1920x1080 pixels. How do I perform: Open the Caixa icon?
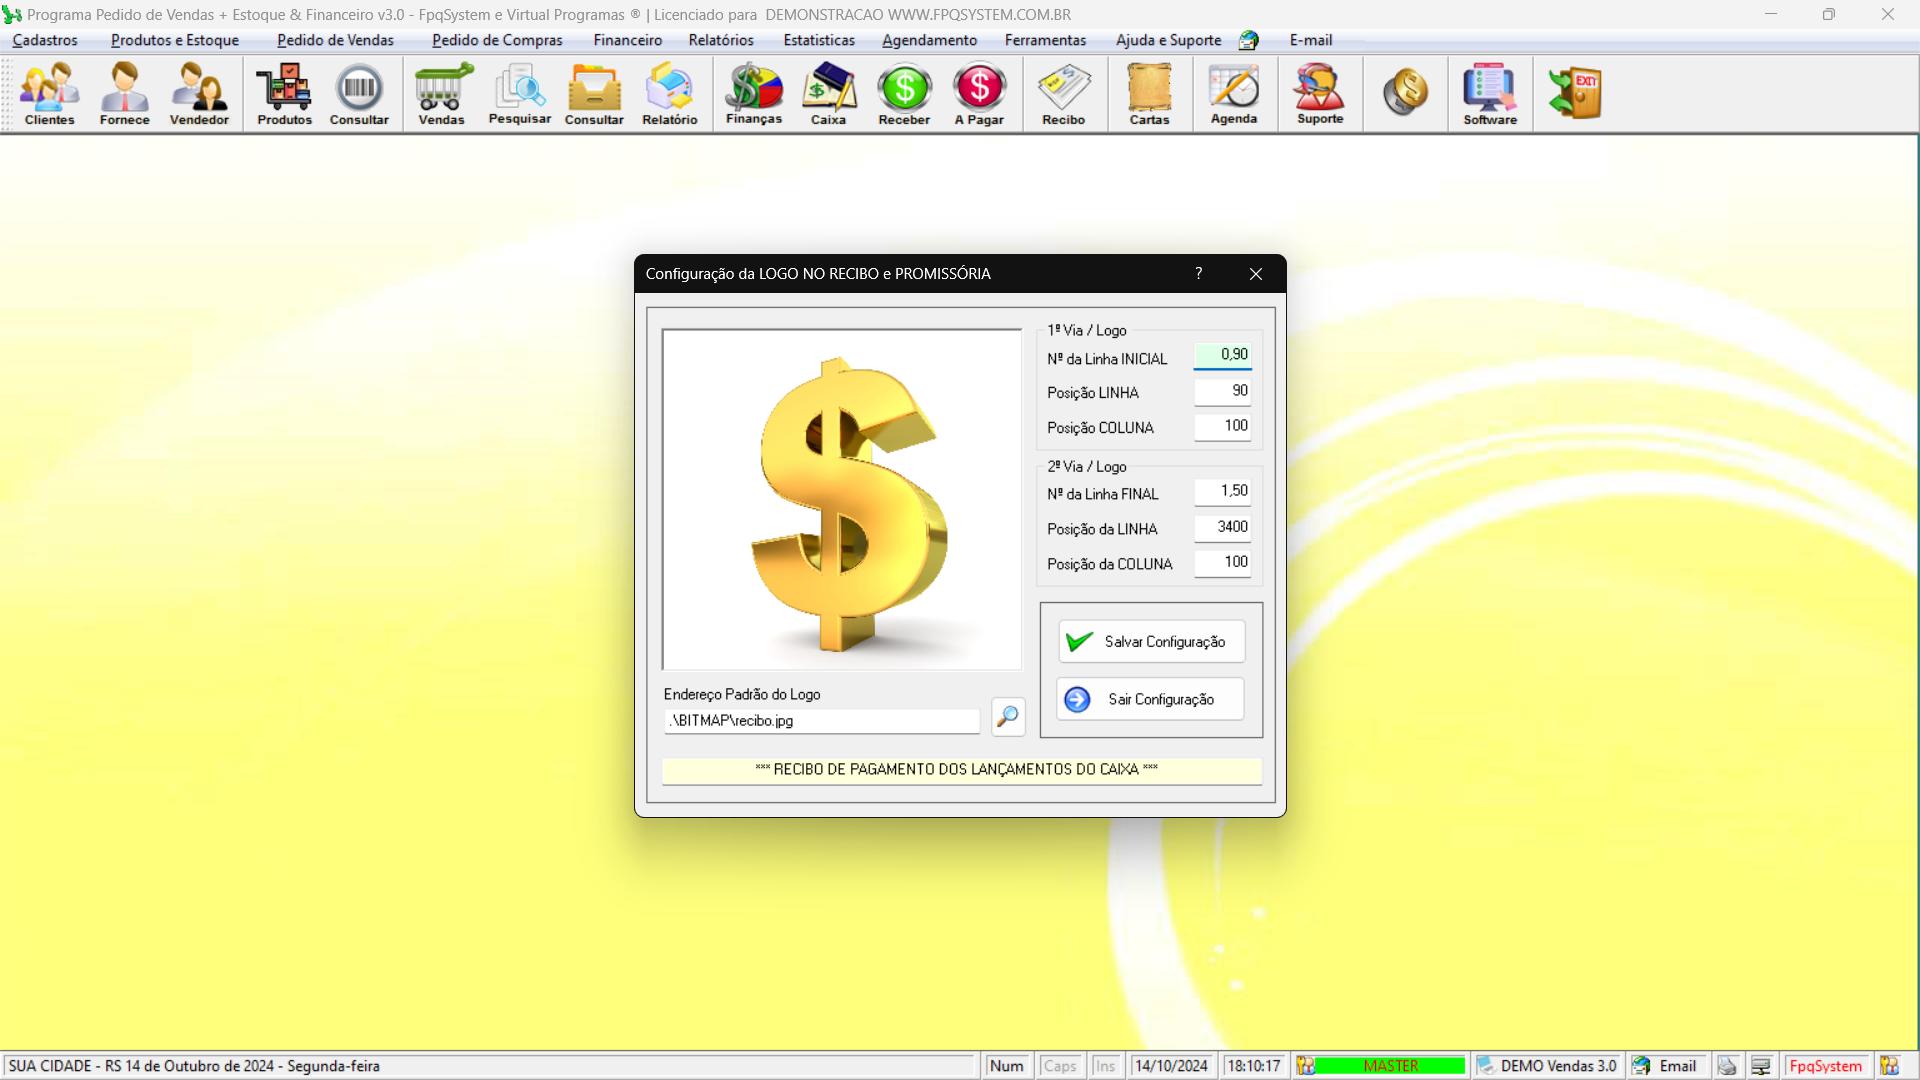pos(828,94)
